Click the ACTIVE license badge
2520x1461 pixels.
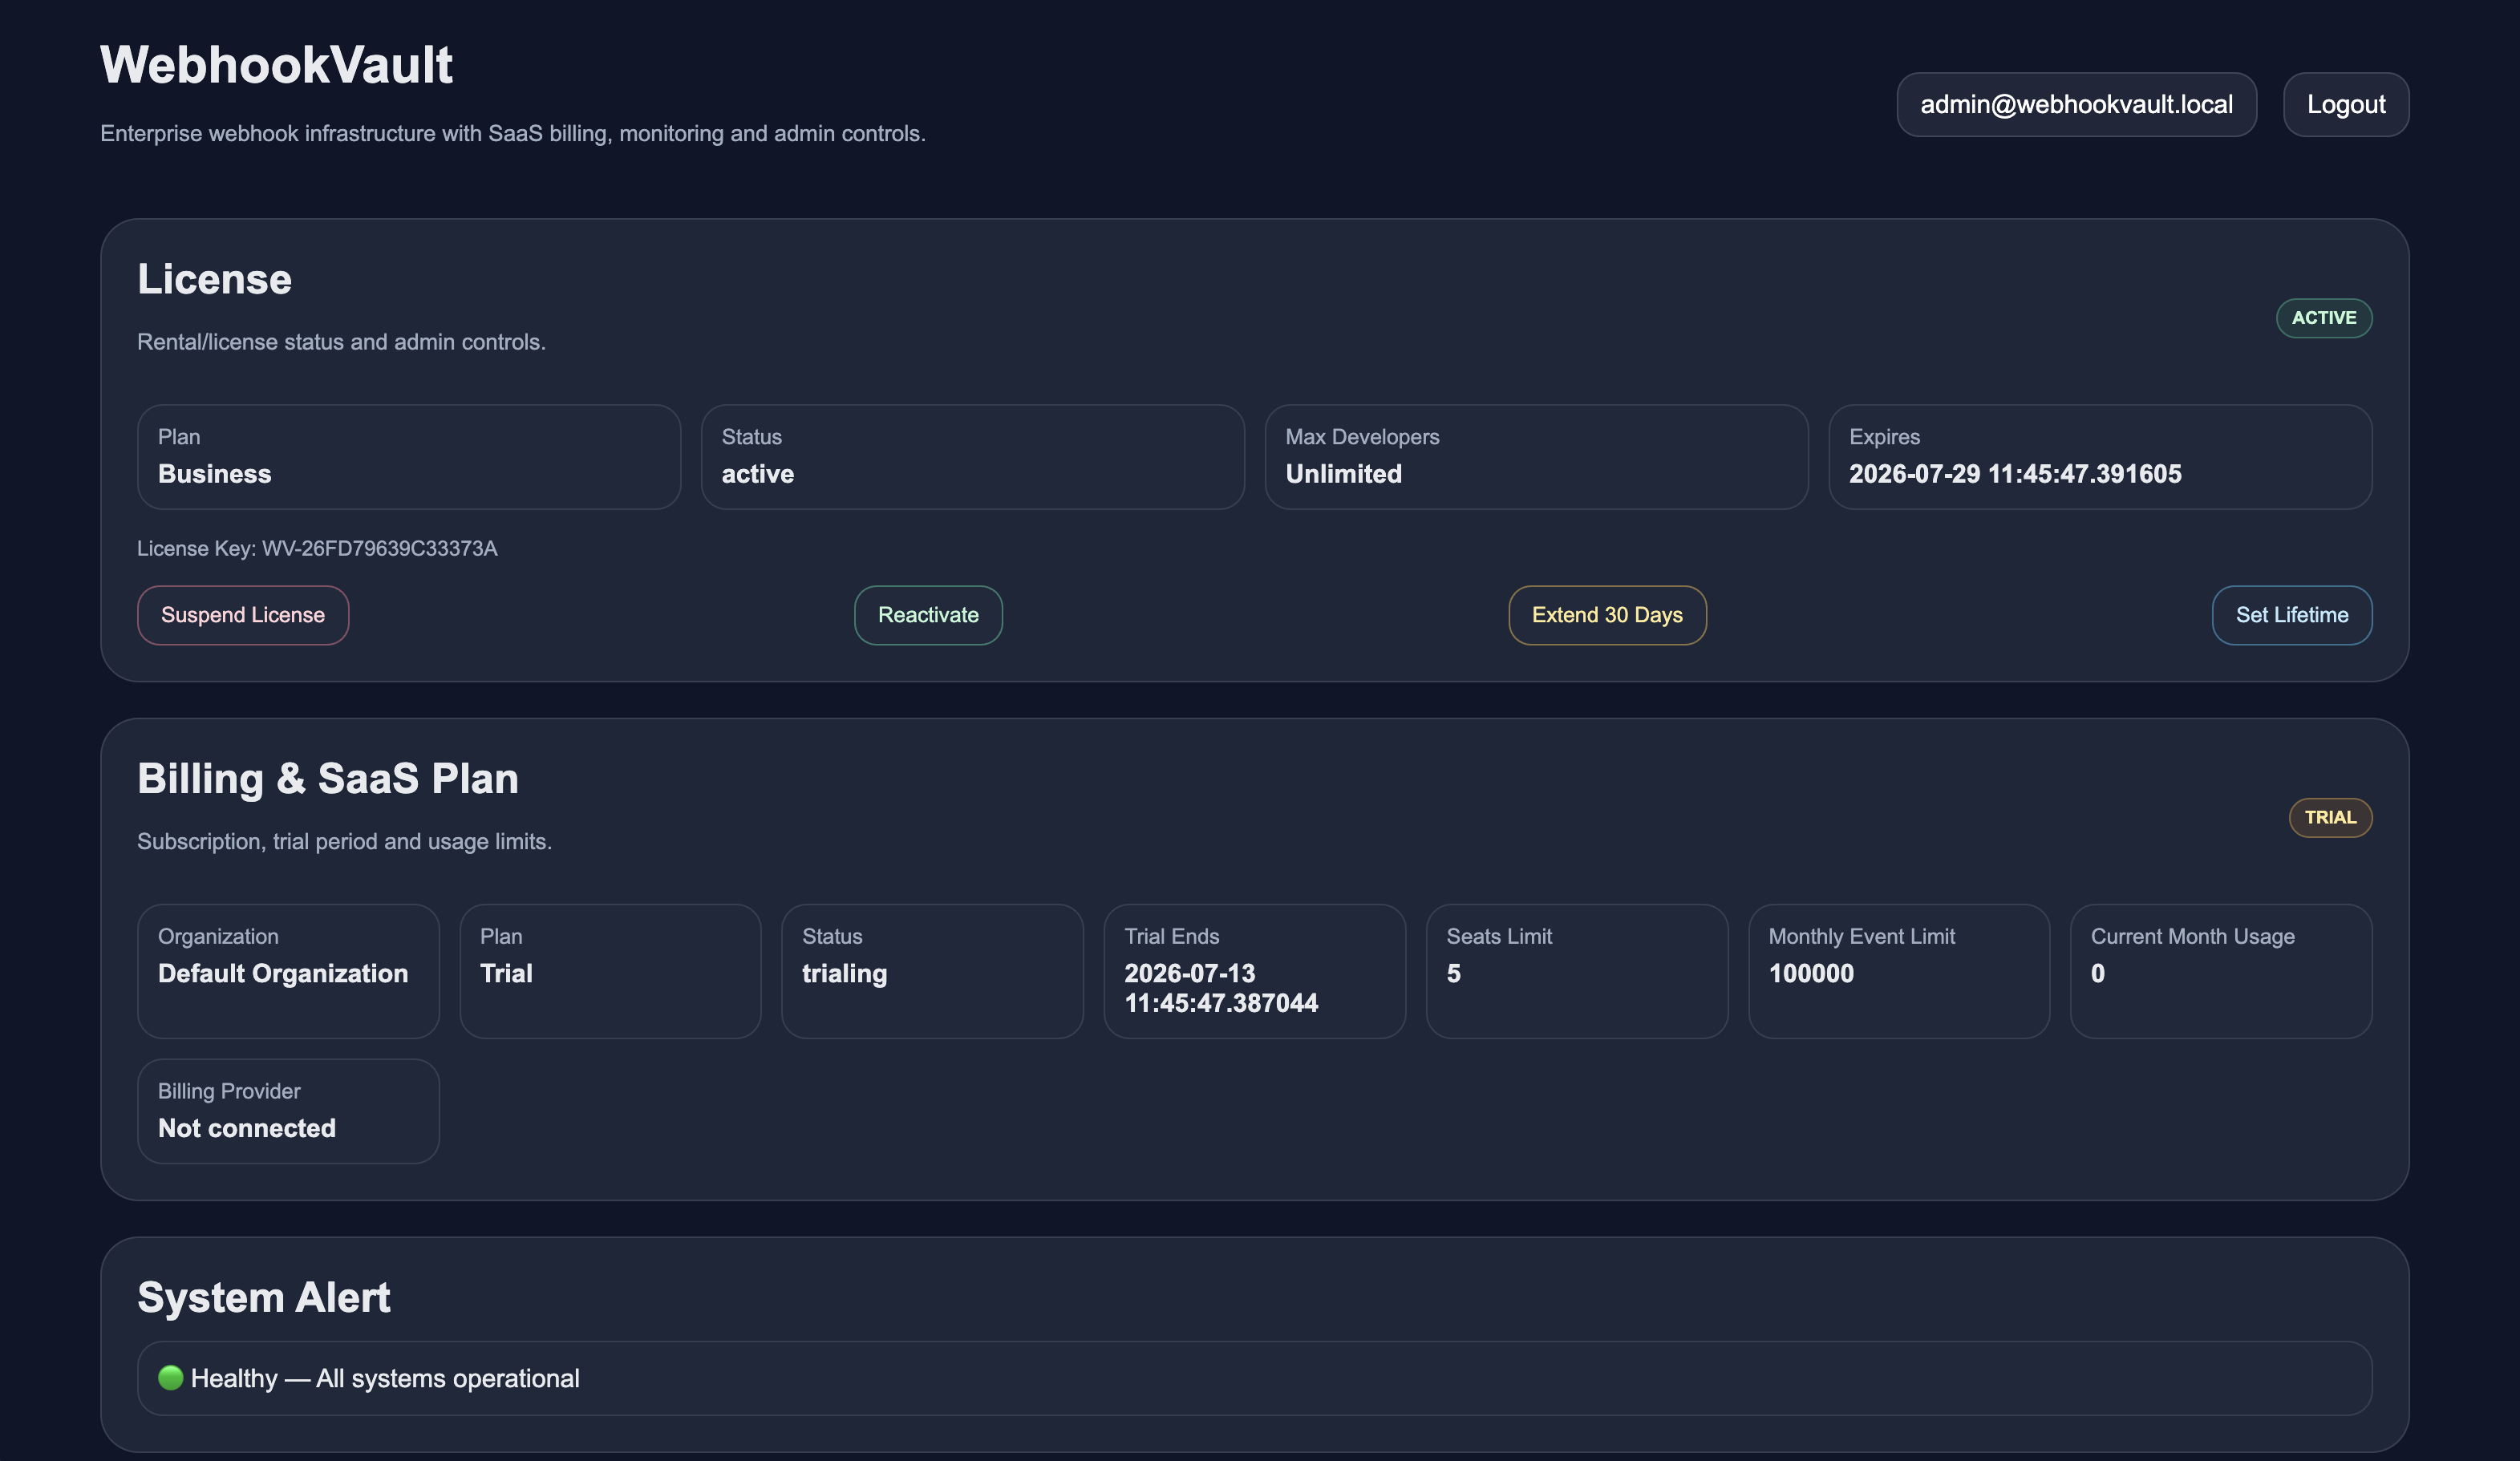(x=2324, y=318)
